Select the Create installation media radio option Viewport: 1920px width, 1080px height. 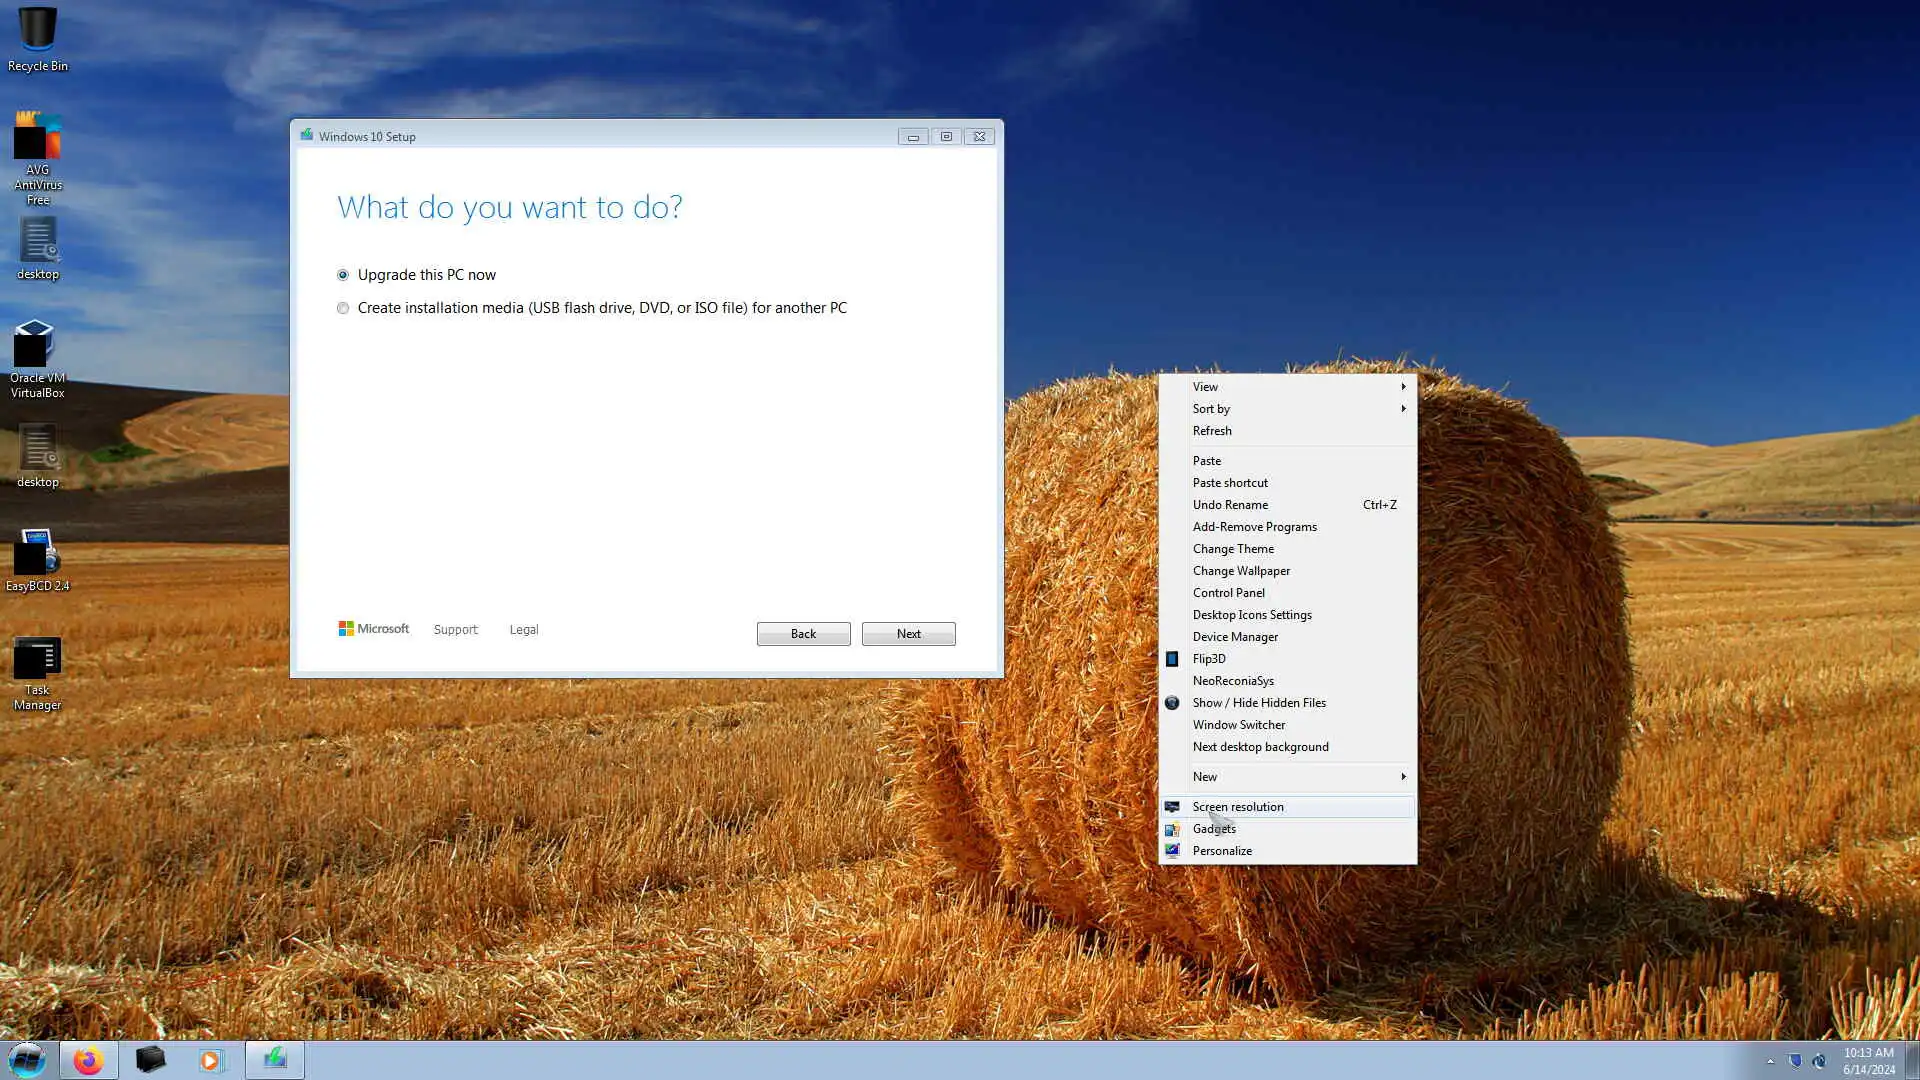tap(343, 308)
